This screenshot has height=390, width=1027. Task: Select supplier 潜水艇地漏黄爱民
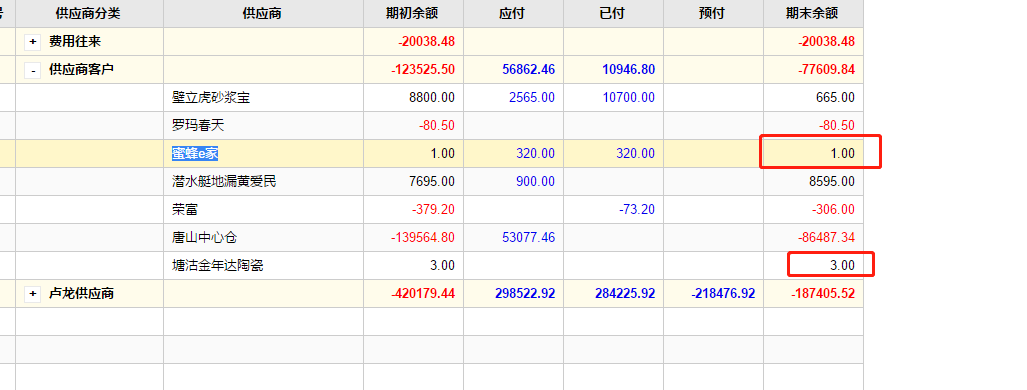click(224, 182)
